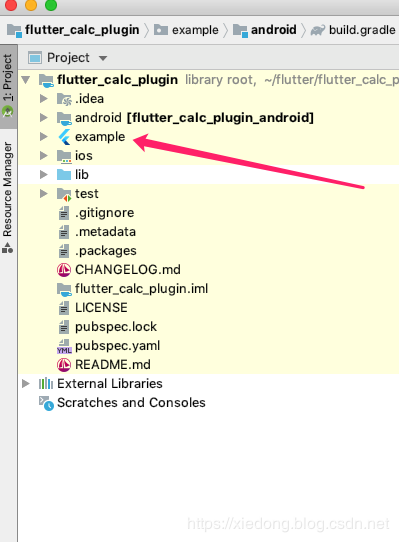Click the LICENSE file icon

(x=64, y=308)
